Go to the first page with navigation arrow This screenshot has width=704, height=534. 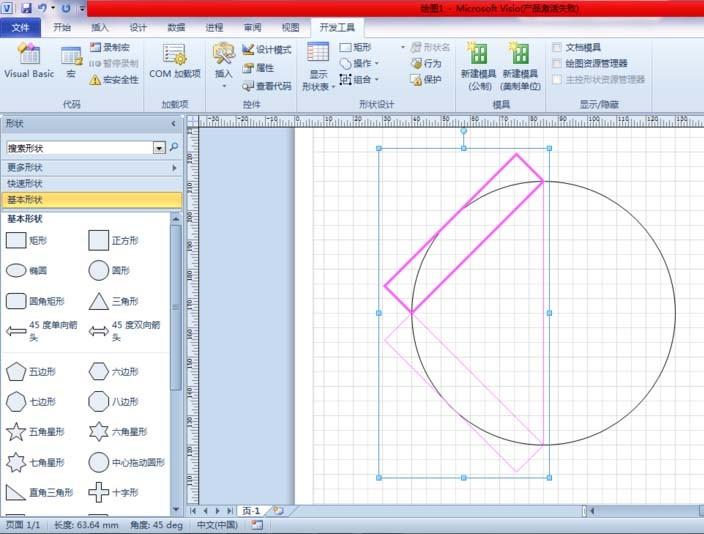pyautogui.click(x=193, y=511)
